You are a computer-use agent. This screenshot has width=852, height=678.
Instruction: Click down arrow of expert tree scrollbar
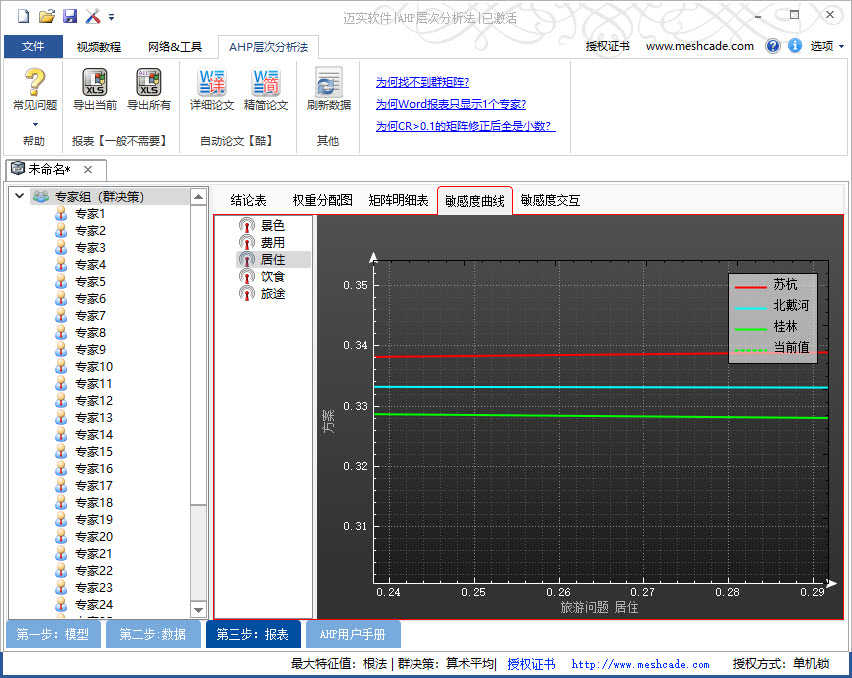198,610
